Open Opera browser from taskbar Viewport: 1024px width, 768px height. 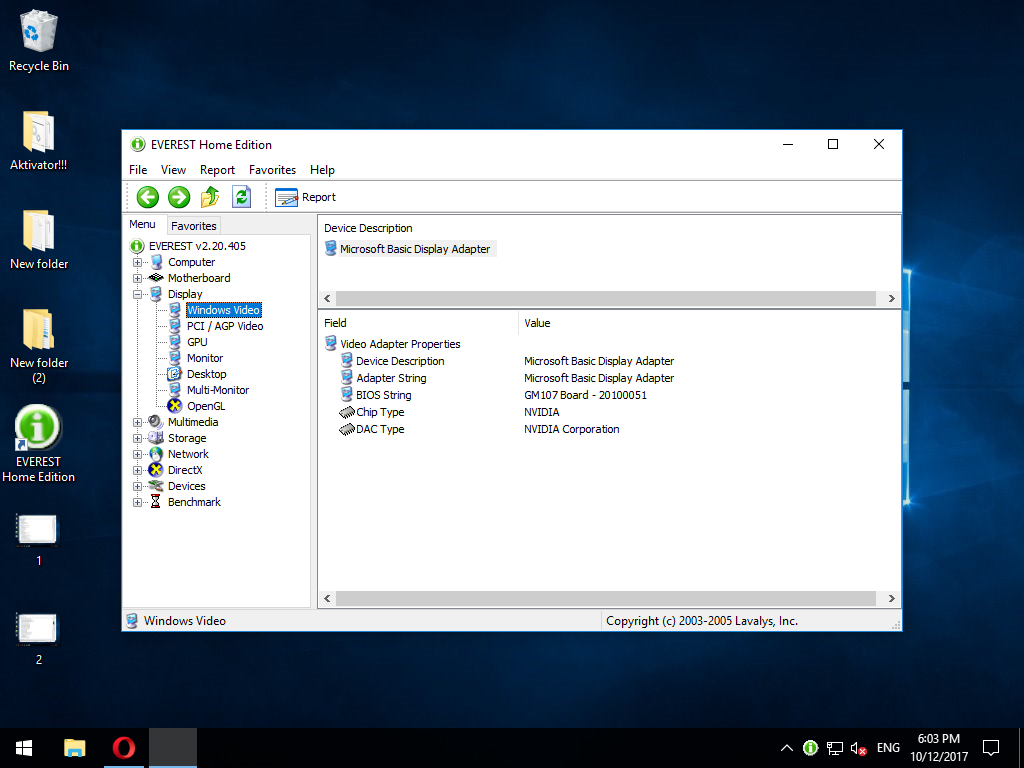(x=123, y=748)
